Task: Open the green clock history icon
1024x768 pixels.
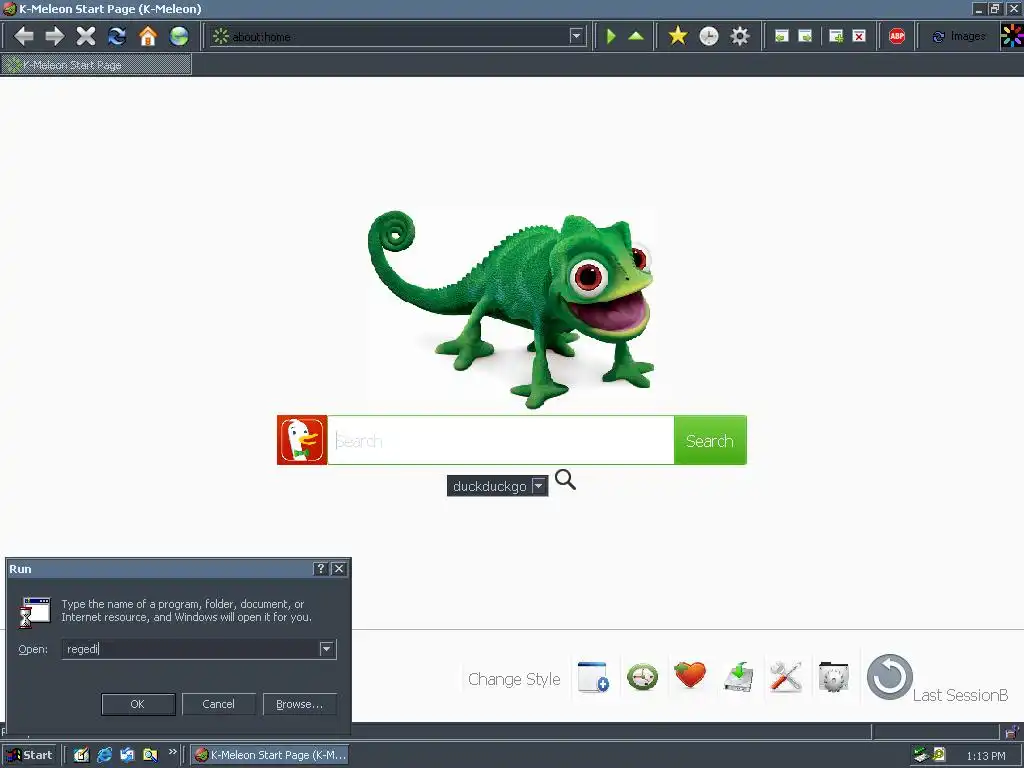Action: point(643,677)
